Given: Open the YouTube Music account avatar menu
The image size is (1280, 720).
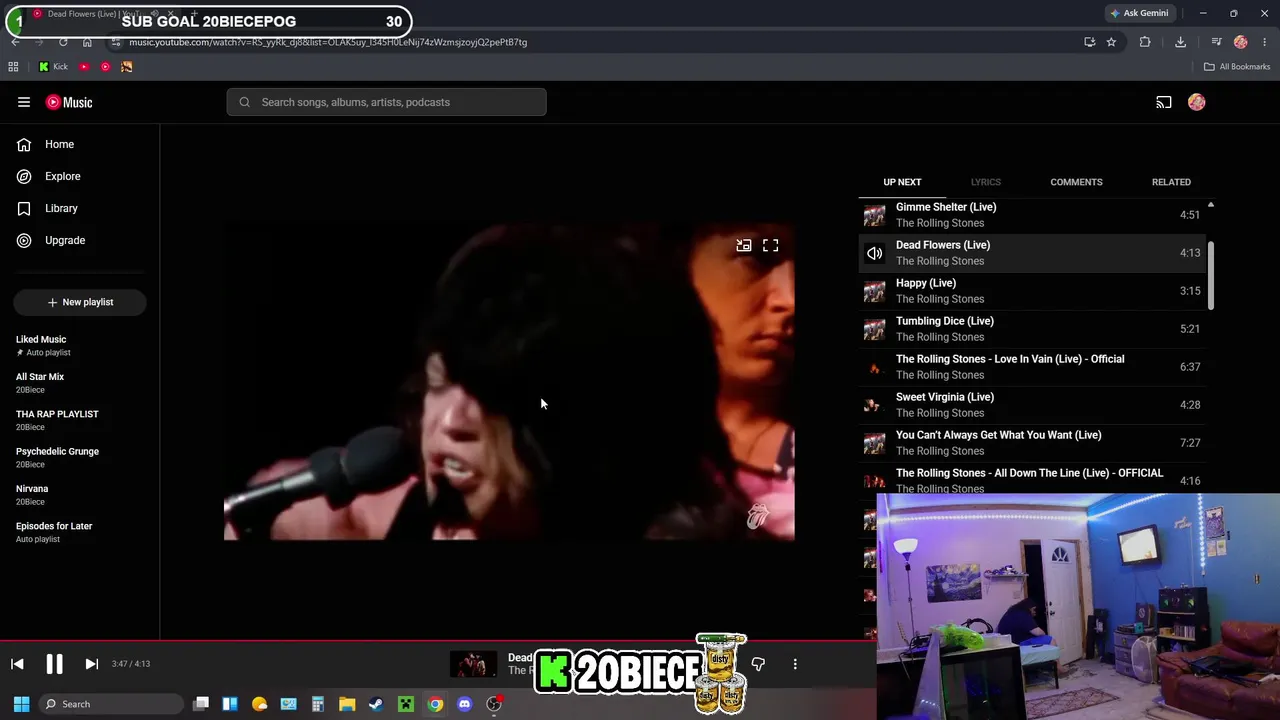Looking at the screenshot, I should [x=1197, y=102].
